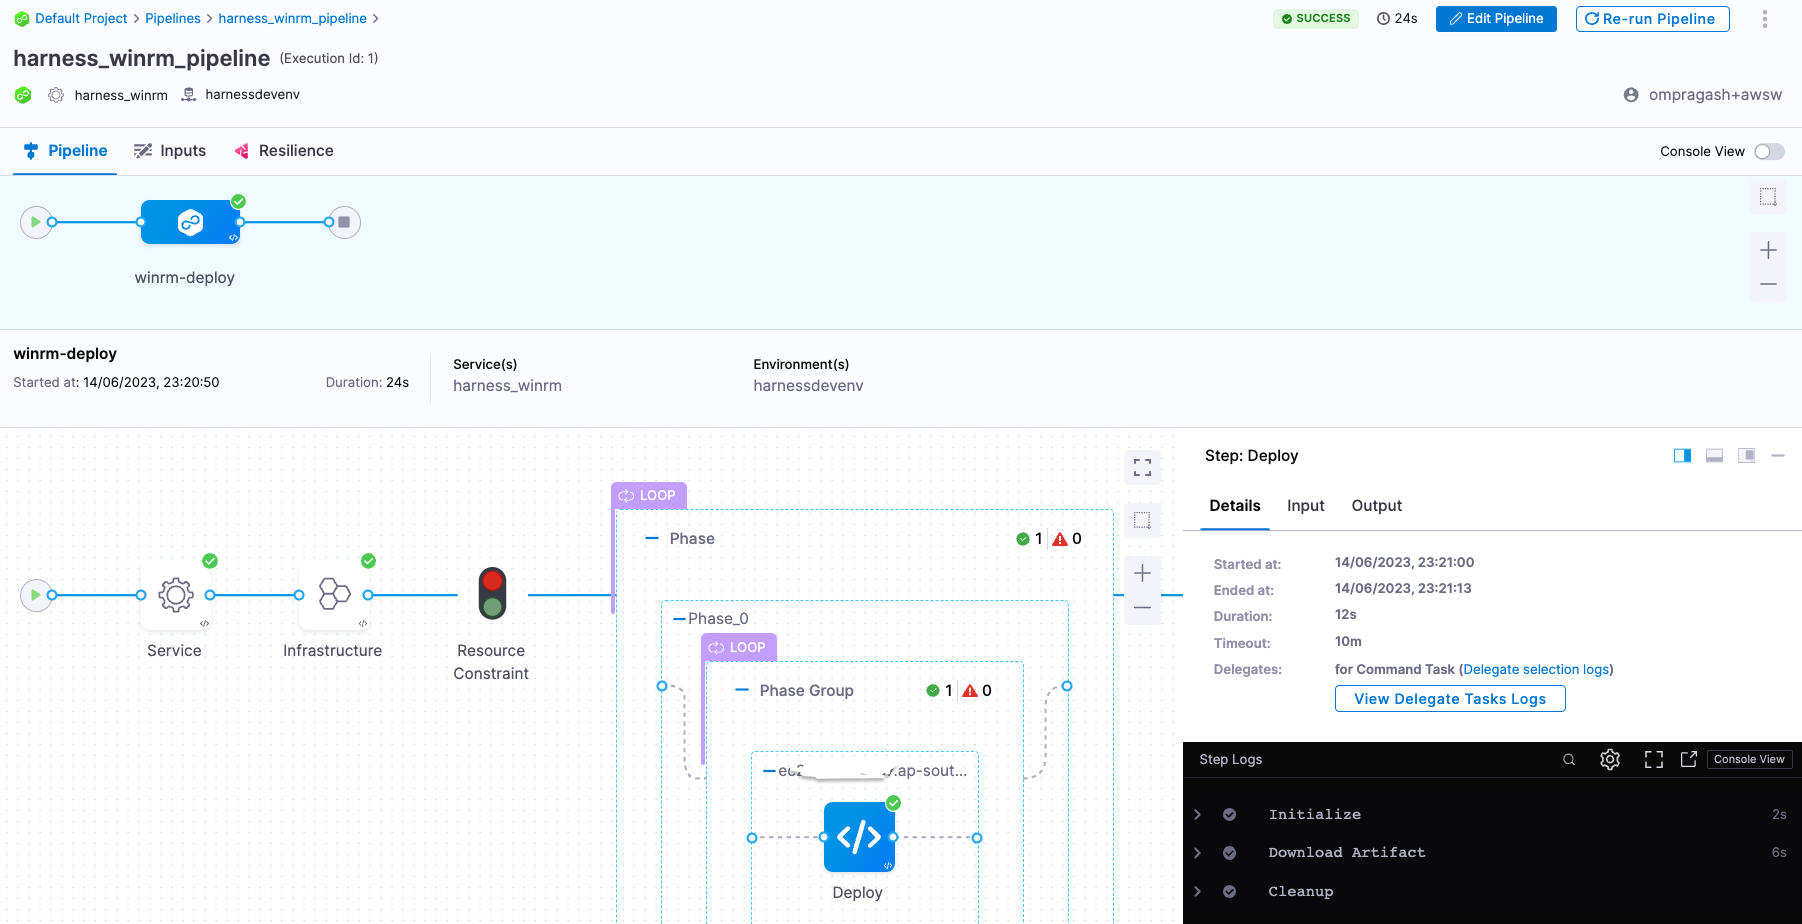
Task: Click the Resource Constraint traffic light icon
Action: tap(492, 594)
